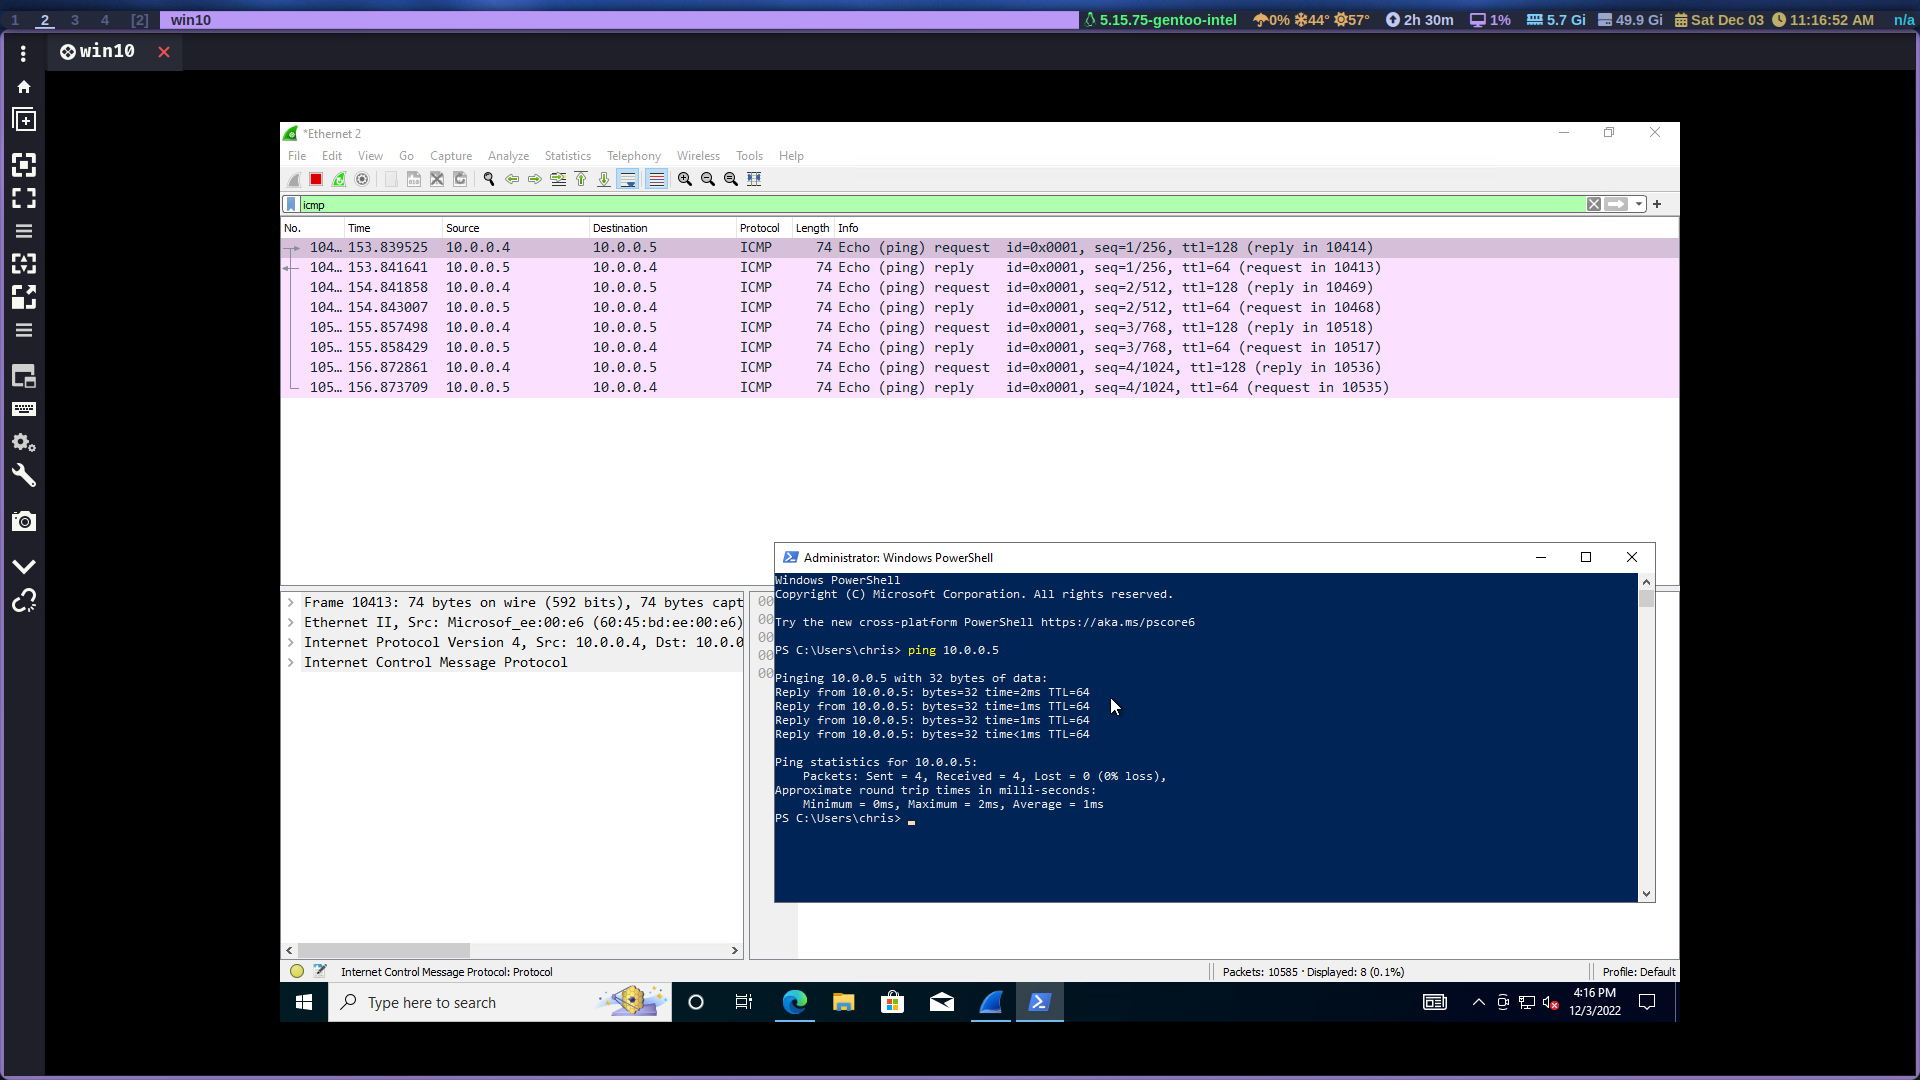The width and height of the screenshot is (1920, 1080).
Task: Expand Internet Control Message Protocol tree
Action: [291, 662]
